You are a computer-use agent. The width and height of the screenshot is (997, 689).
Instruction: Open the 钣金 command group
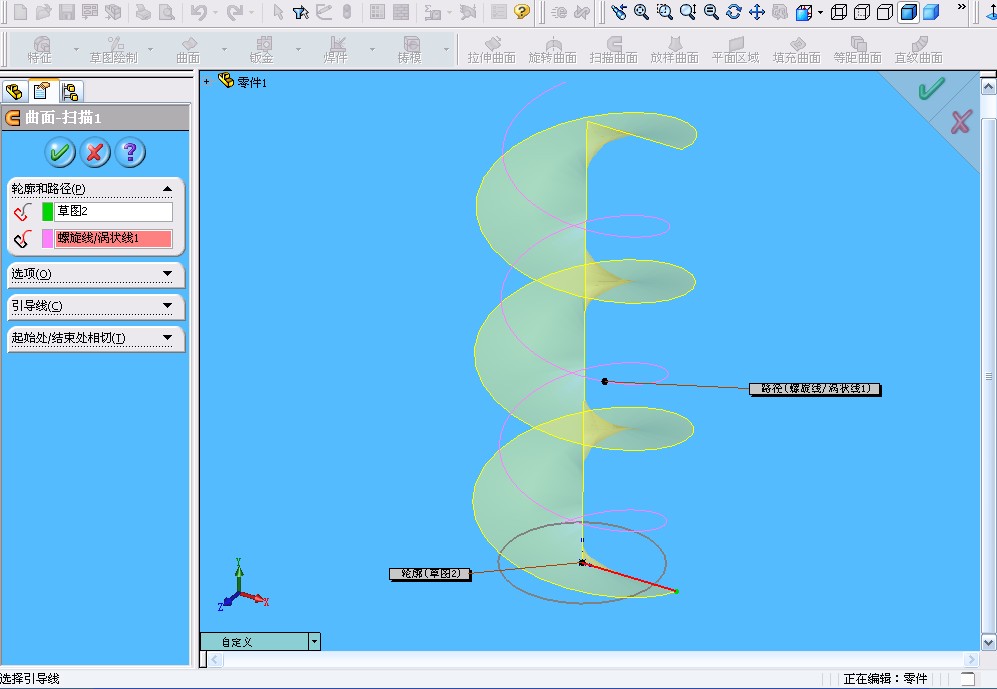[262, 50]
